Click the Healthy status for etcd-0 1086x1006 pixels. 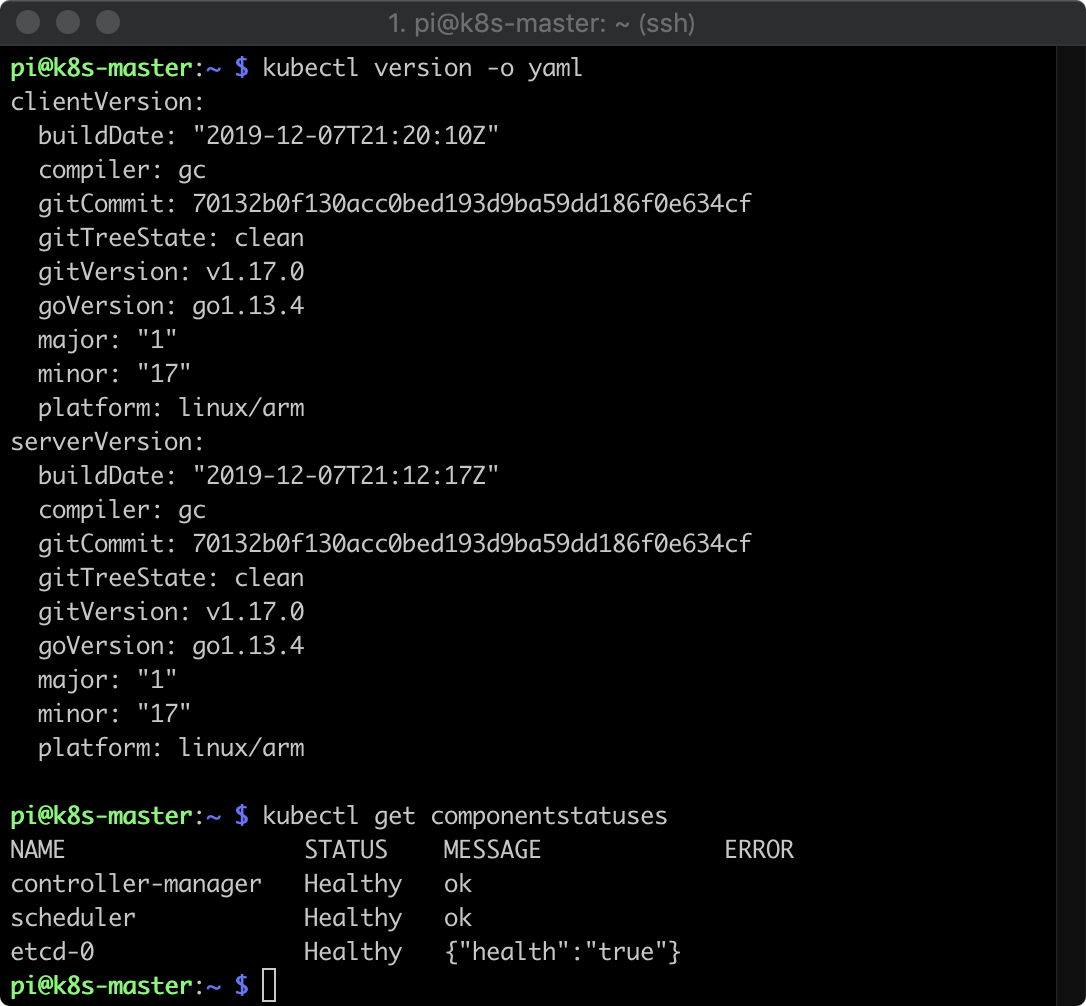[353, 952]
